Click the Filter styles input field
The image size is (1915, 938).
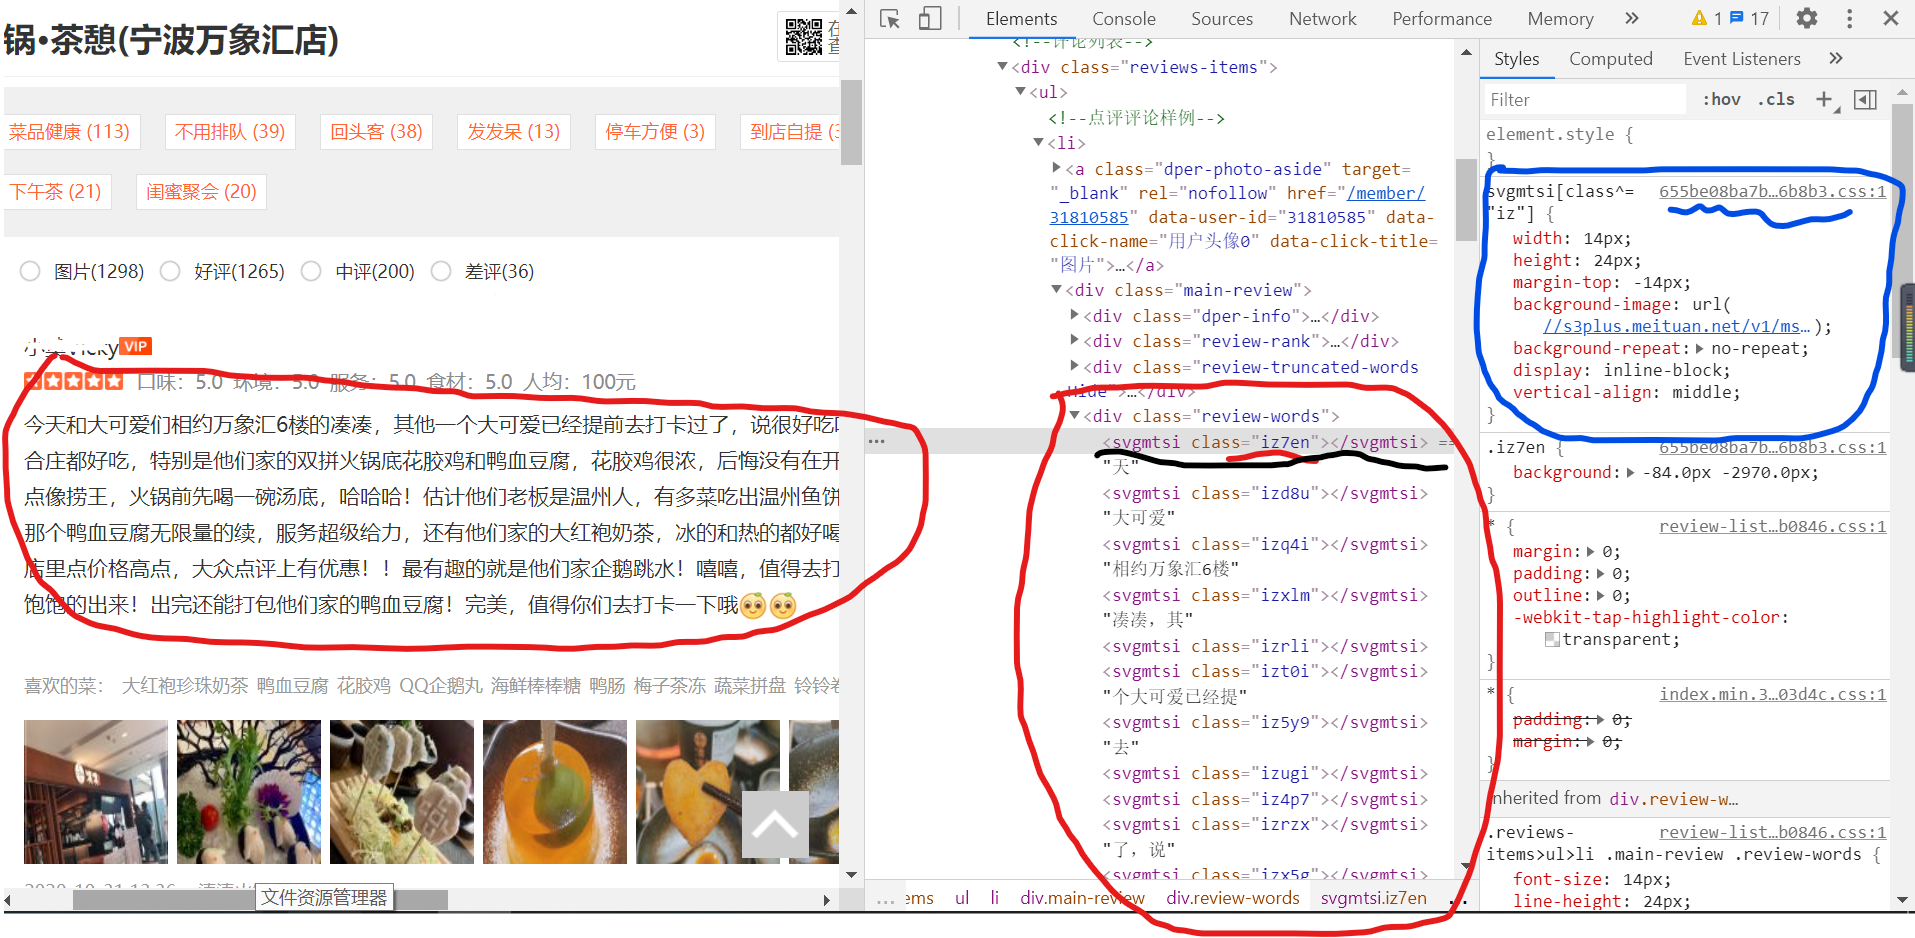[1586, 99]
